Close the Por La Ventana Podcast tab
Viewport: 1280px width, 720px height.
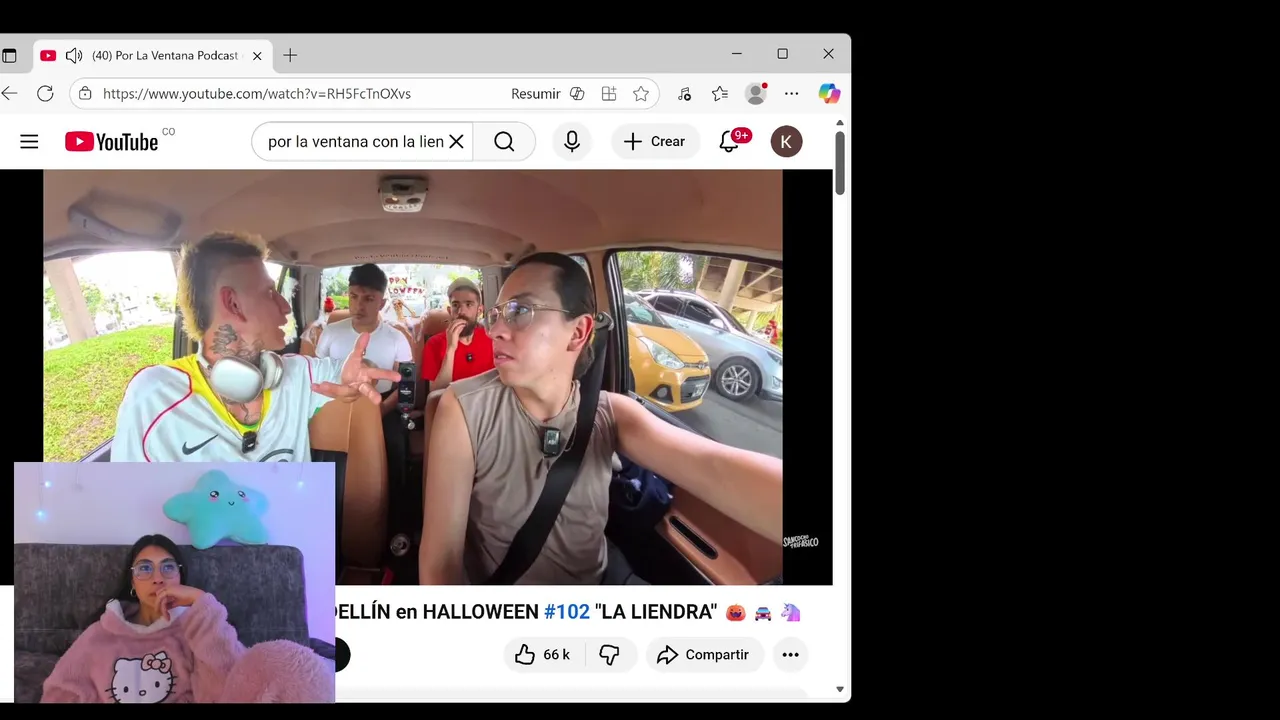tap(257, 56)
